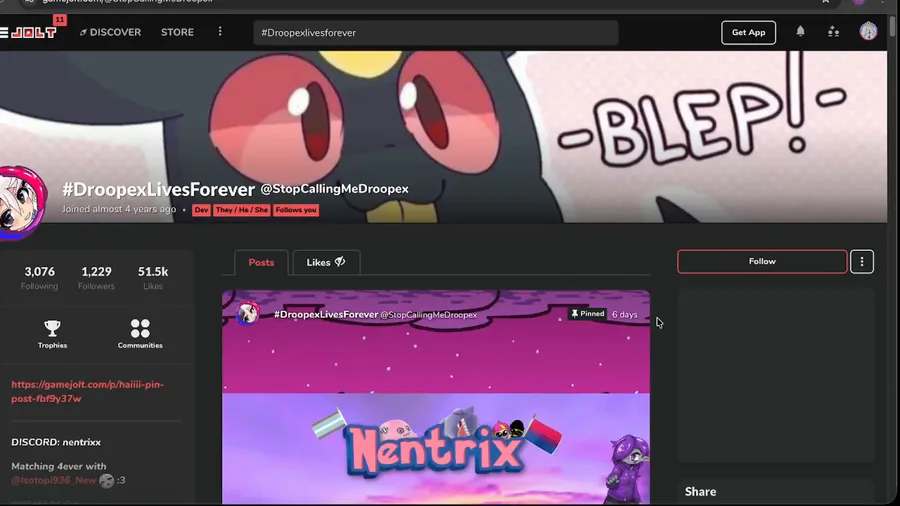900x506 pixels.
Task: Open your account avatar menu
Action: (x=868, y=32)
